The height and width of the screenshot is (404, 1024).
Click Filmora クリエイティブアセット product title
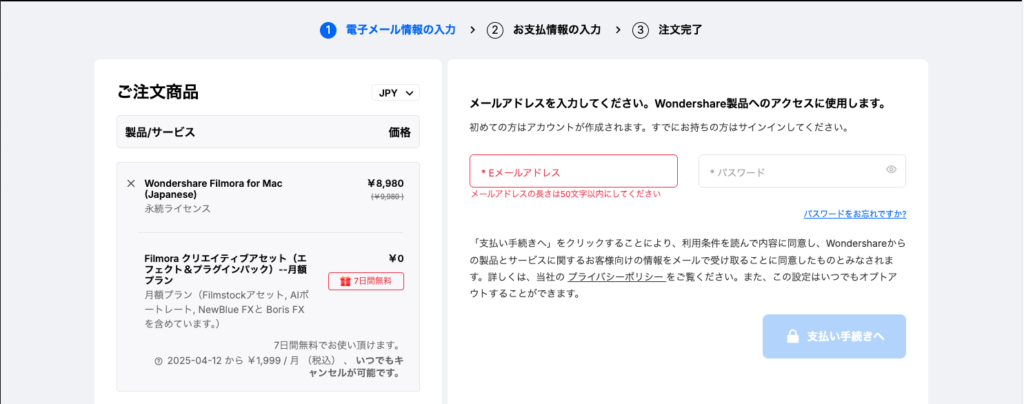click(x=227, y=268)
